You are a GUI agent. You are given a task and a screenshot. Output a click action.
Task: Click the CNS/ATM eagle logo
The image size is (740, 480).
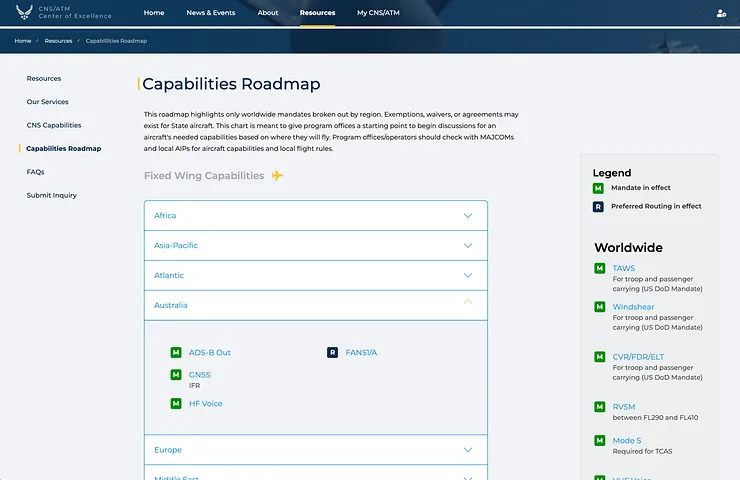pos(24,13)
